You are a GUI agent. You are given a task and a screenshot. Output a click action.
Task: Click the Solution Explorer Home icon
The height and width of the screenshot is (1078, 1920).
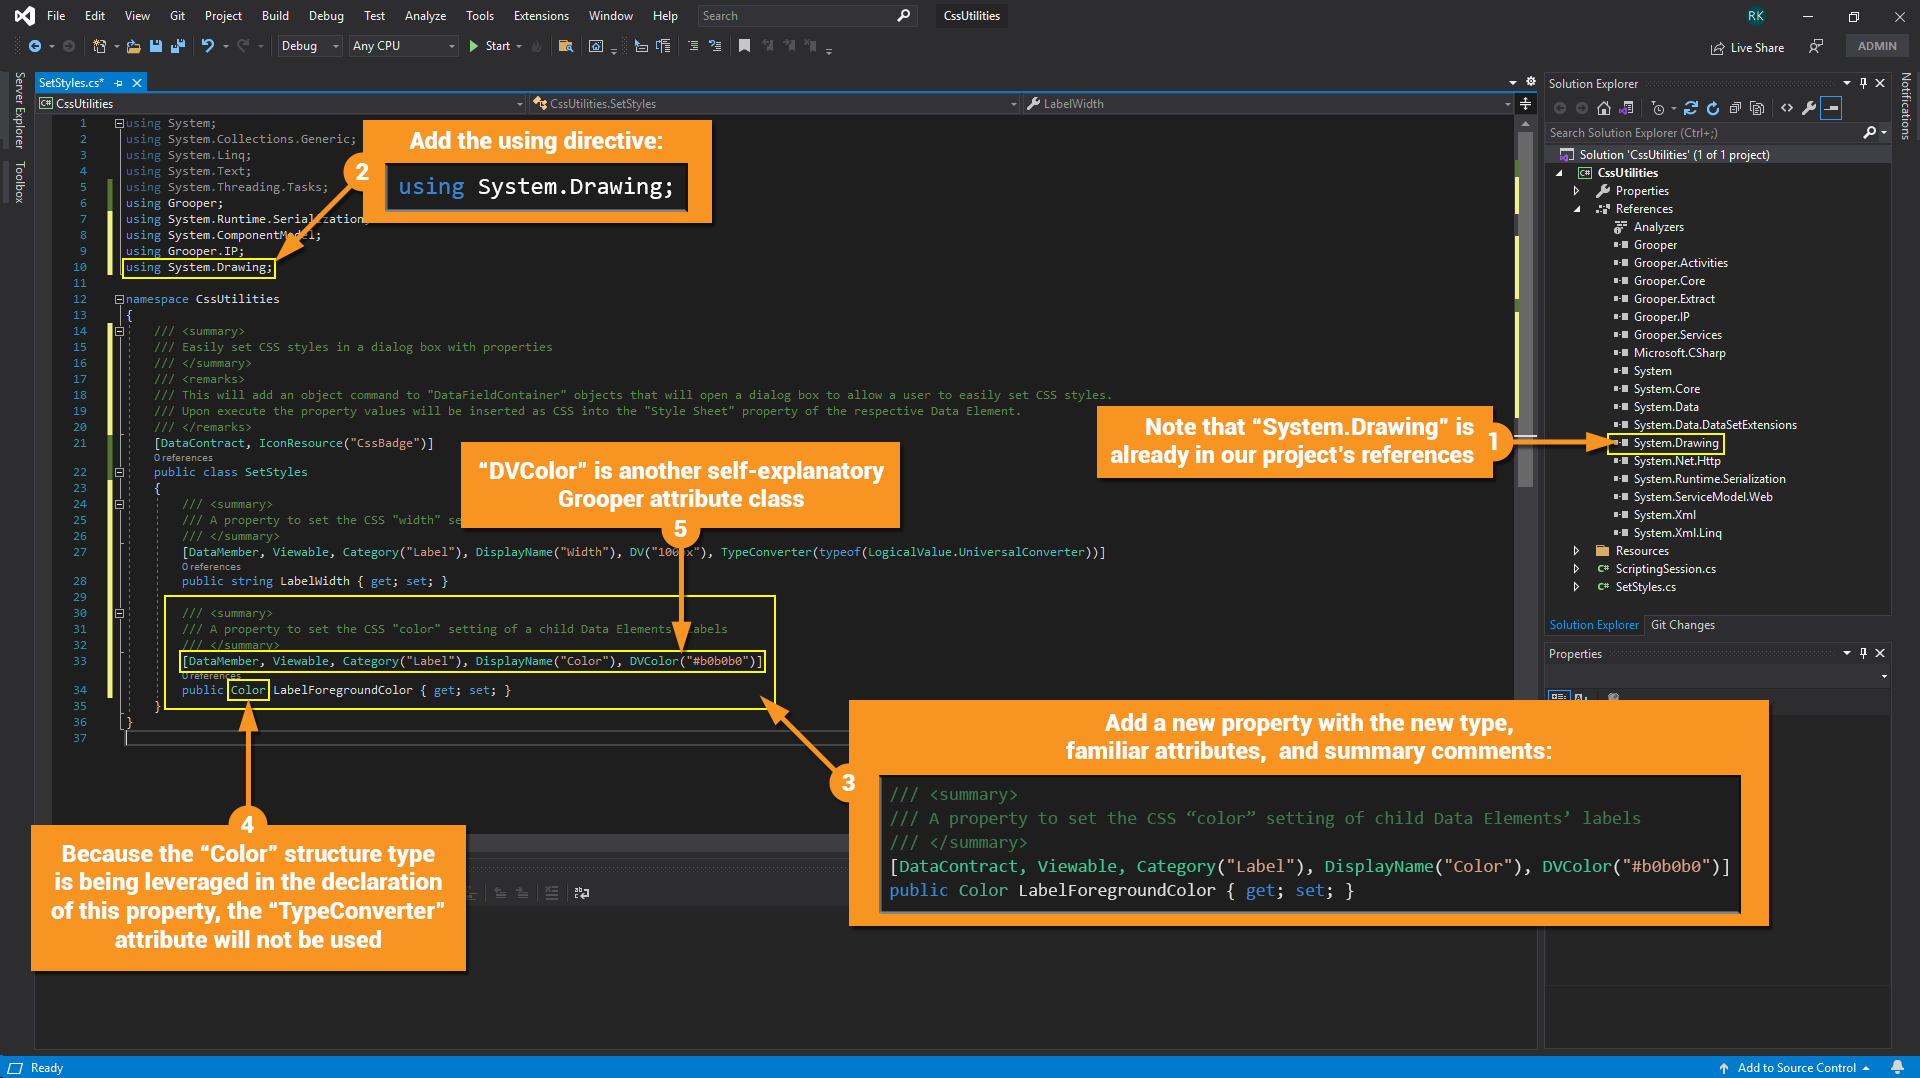(x=1604, y=108)
